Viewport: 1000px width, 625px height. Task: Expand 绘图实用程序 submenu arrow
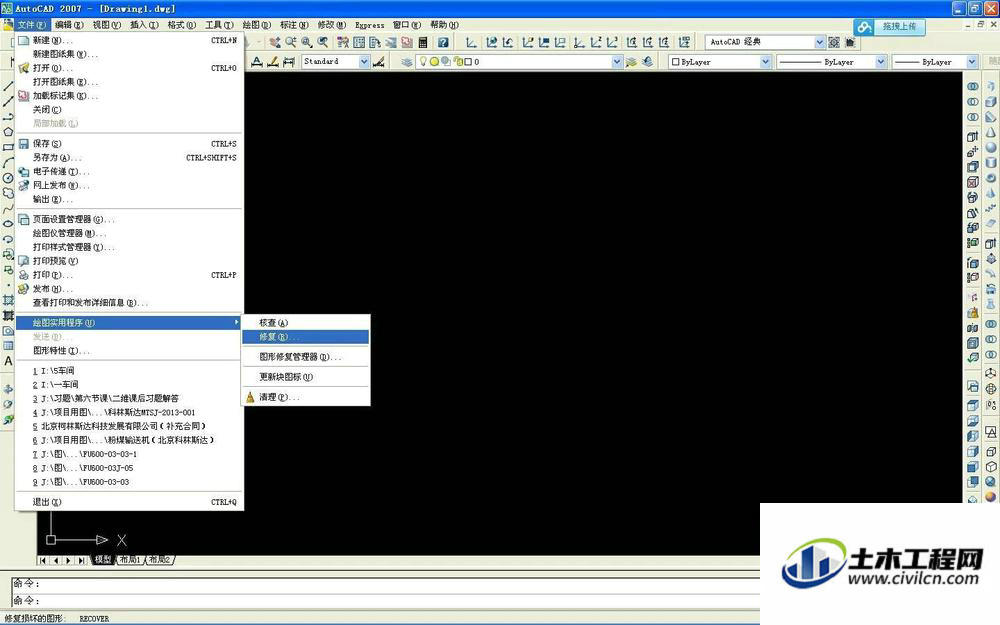[236, 323]
